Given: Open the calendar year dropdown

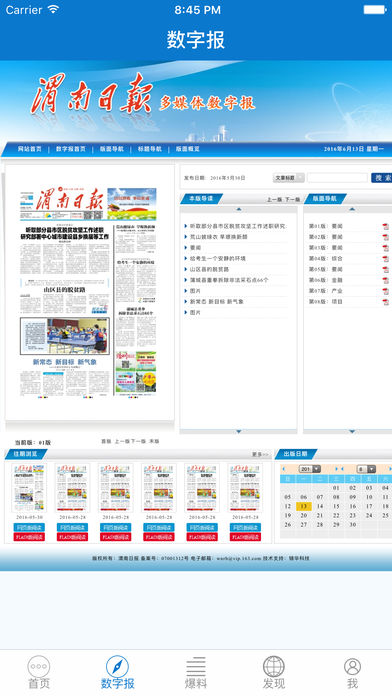Looking at the screenshot, I should tap(310, 469).
